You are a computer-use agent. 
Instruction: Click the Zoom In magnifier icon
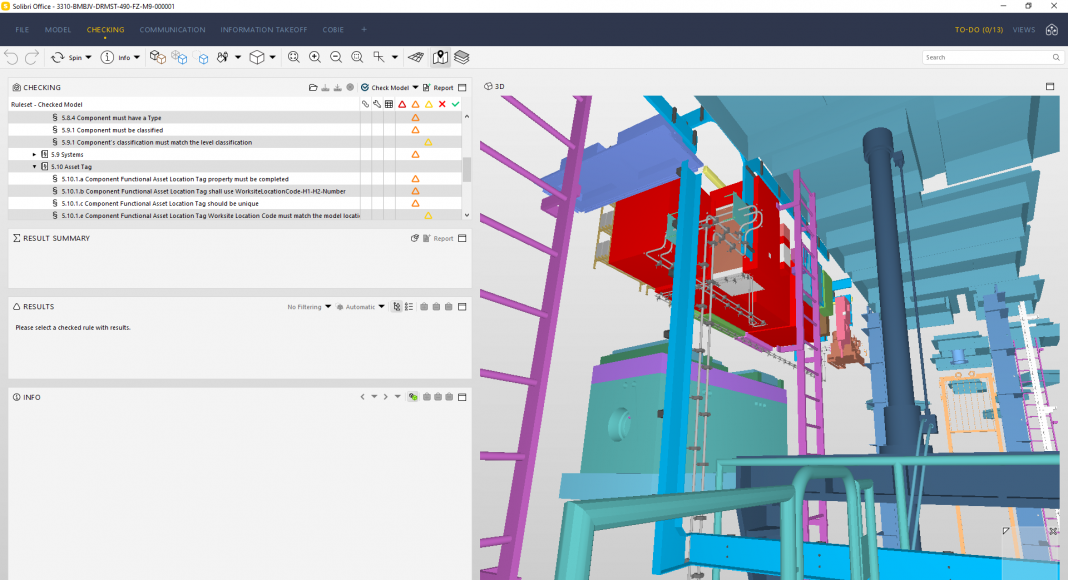(x=315, y=58)
